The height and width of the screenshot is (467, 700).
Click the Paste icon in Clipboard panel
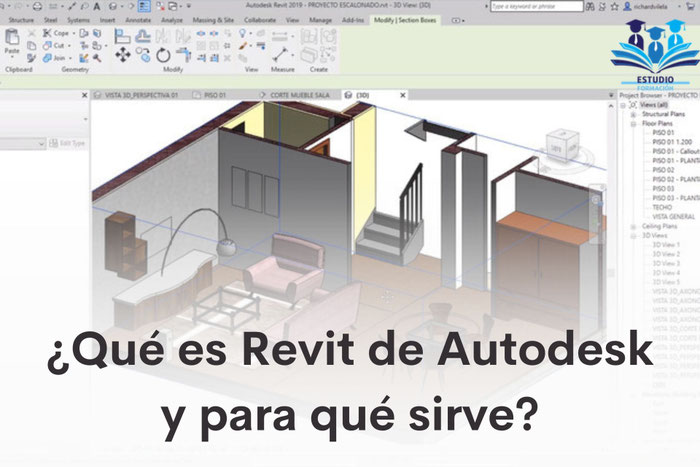[14, 42]
